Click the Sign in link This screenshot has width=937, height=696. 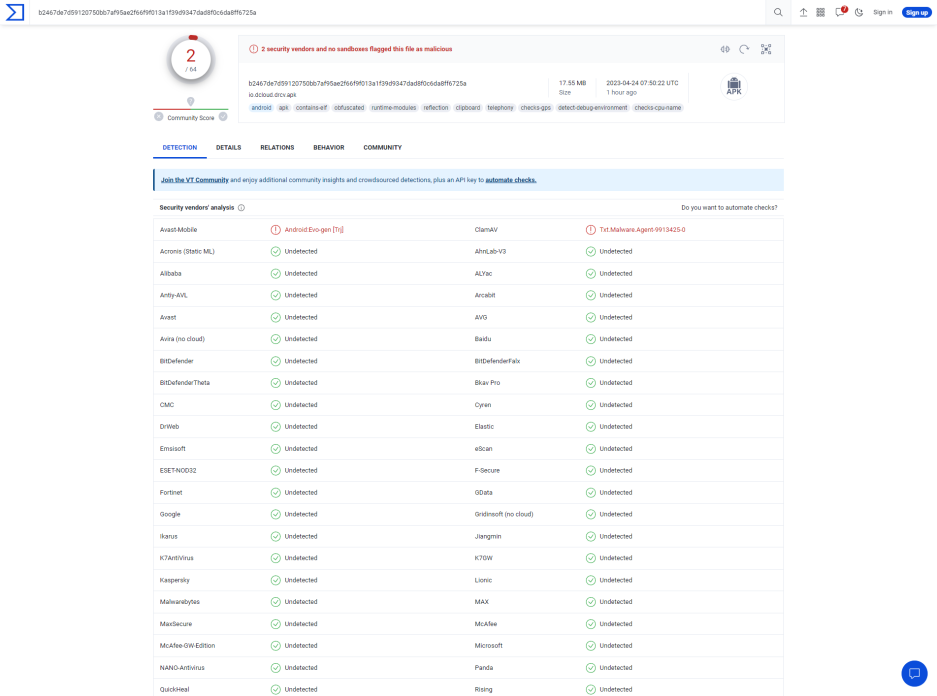tap(882, 12)
